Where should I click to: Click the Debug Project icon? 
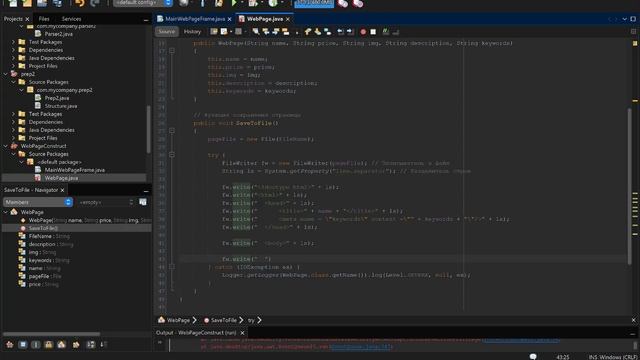point(253,3)
